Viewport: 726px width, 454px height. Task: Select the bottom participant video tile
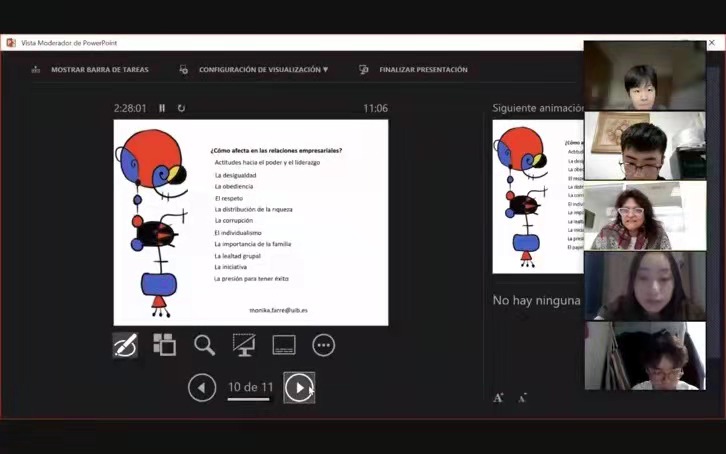[645, 356]
